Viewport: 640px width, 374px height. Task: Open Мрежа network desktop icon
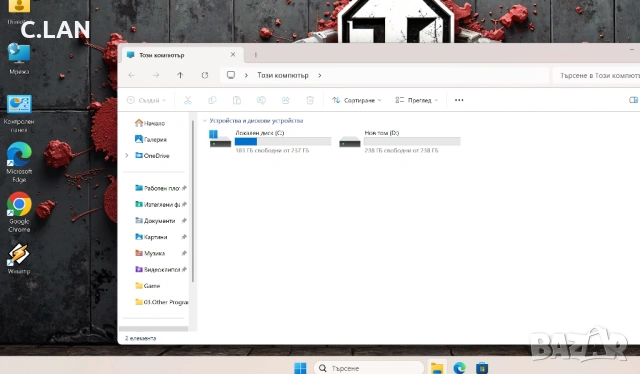(x=19, y=59)
